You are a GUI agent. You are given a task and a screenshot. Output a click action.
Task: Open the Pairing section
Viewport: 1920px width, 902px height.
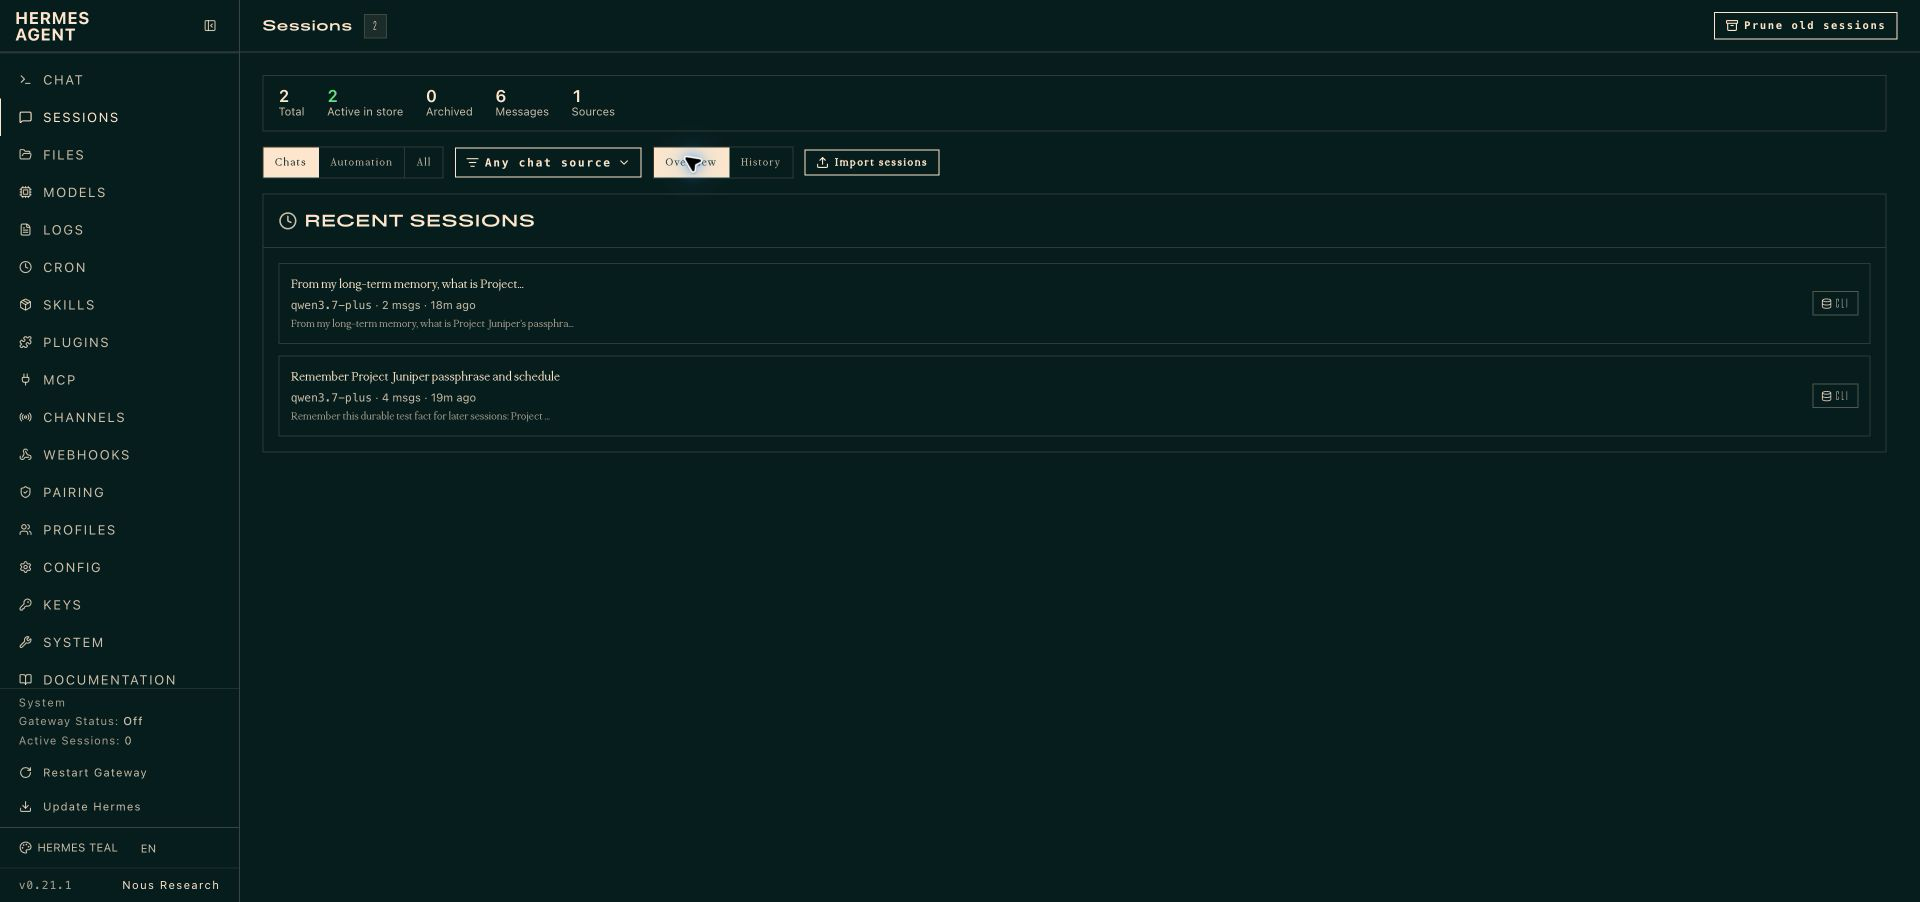[120, 493]
